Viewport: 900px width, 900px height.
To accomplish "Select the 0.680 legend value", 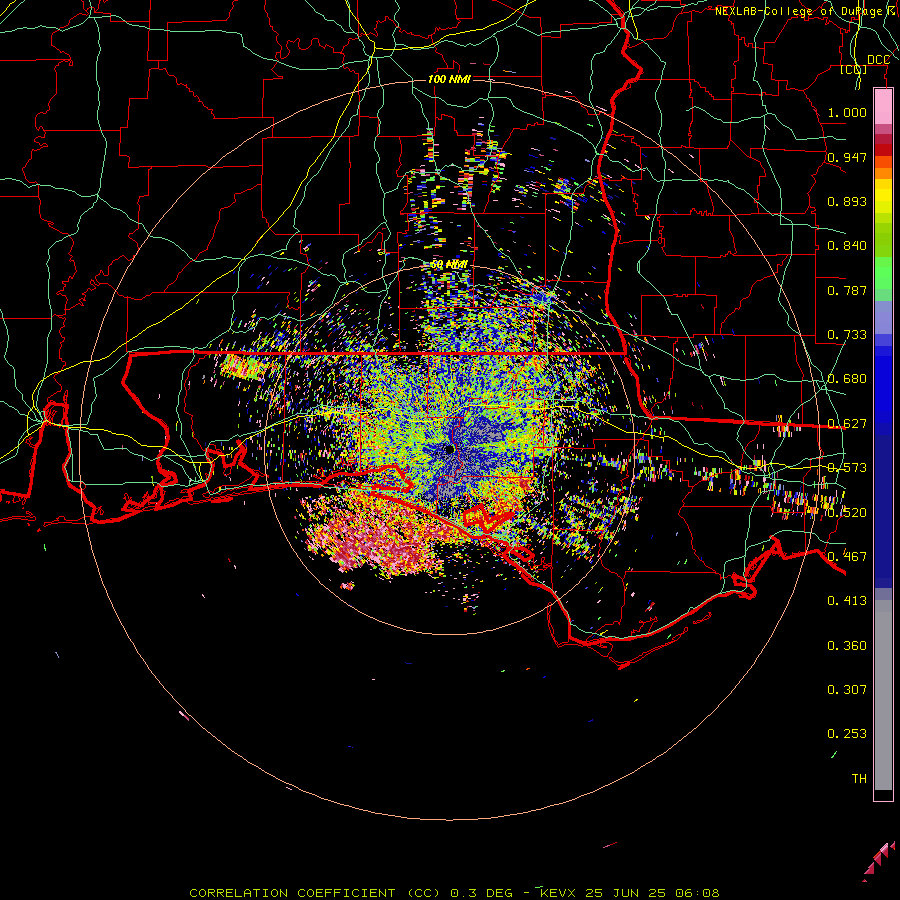I will (x=847, y=378).
